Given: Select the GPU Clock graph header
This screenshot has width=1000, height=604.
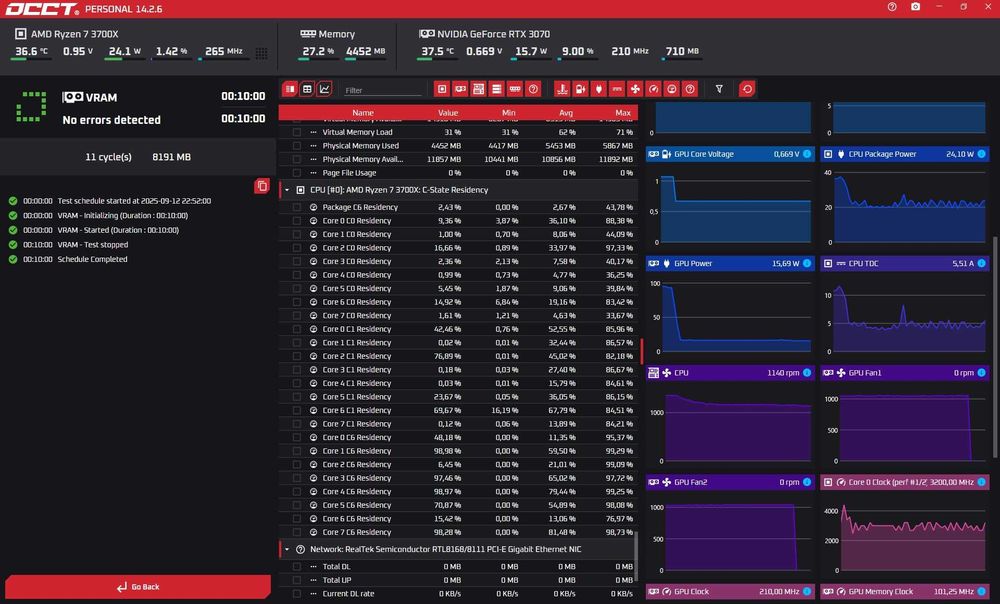Looking at the screenshot, I should click(x=730, y=591).
